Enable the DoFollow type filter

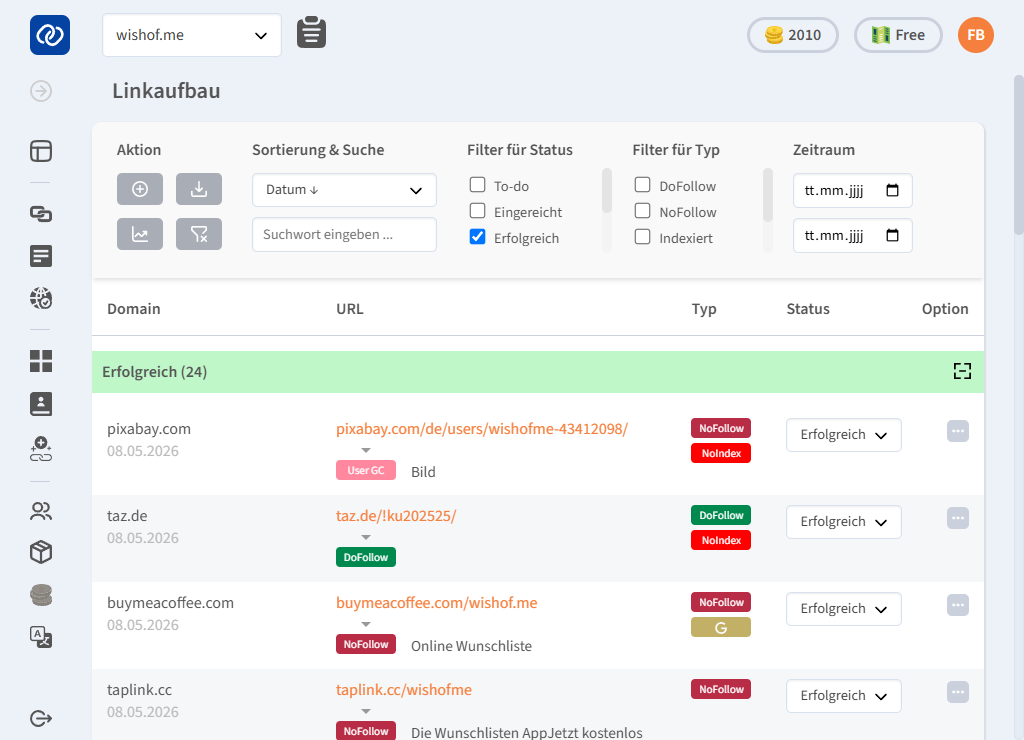(x=643, y=185)
